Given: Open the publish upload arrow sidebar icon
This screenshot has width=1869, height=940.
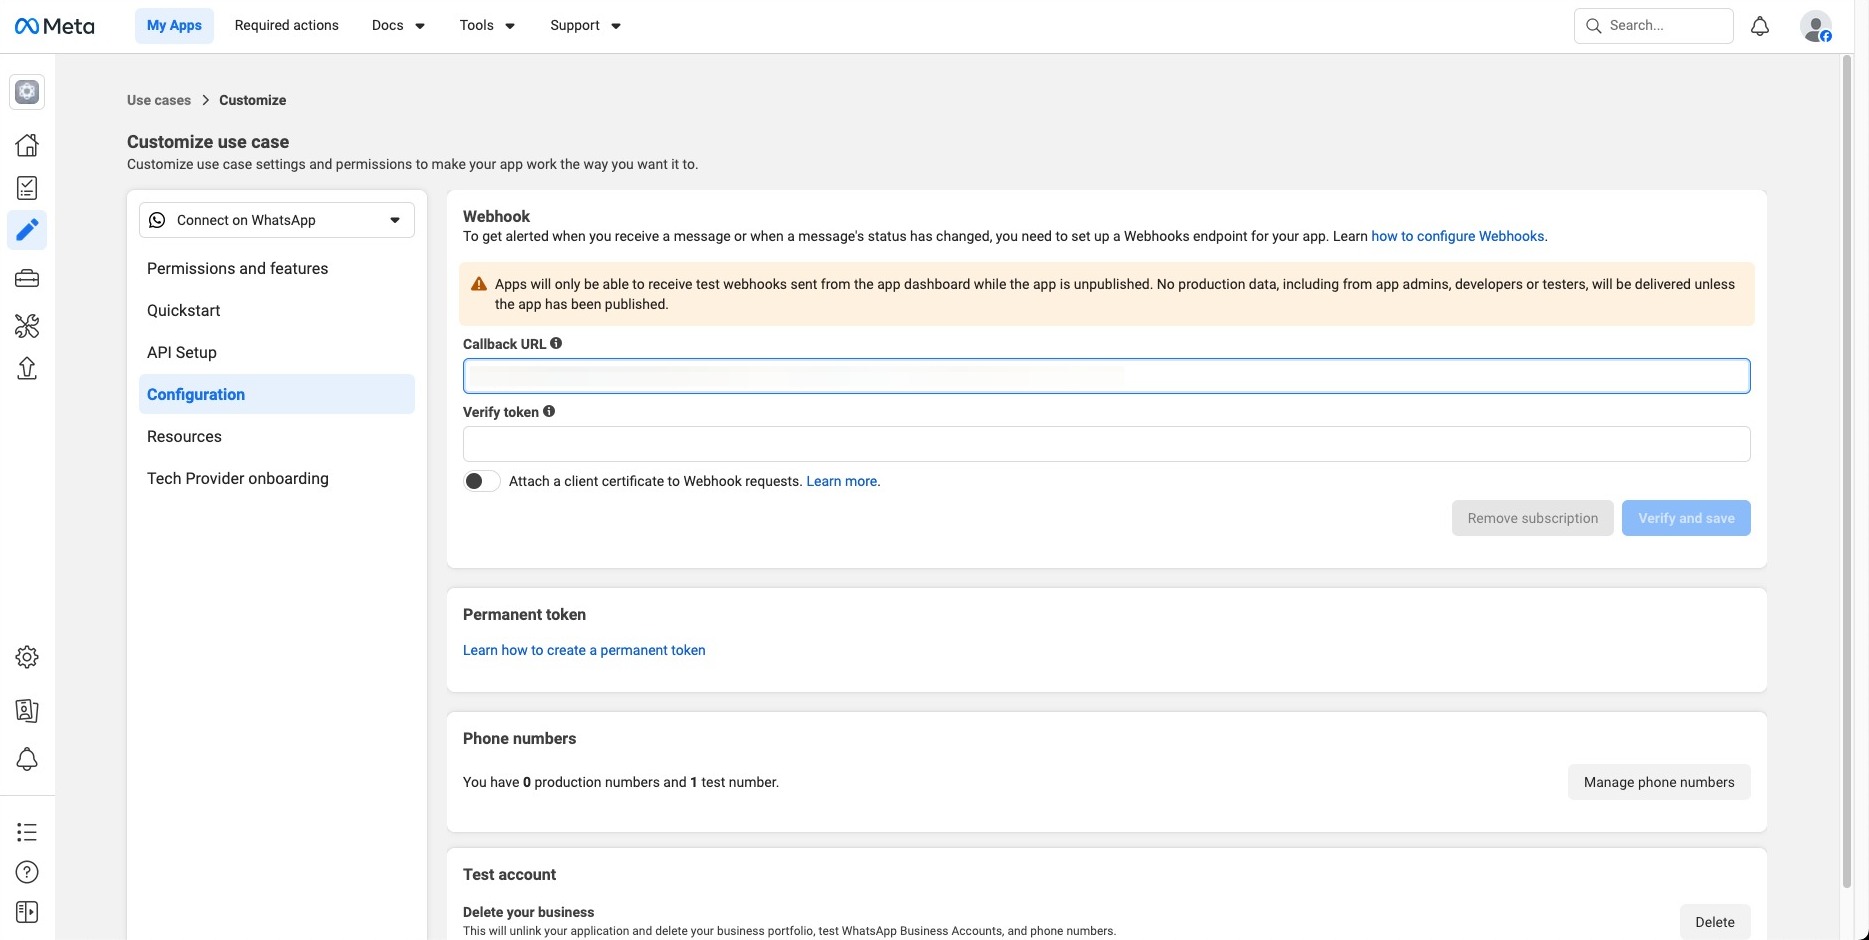Looking at the screenshot, I should (27, 369).
